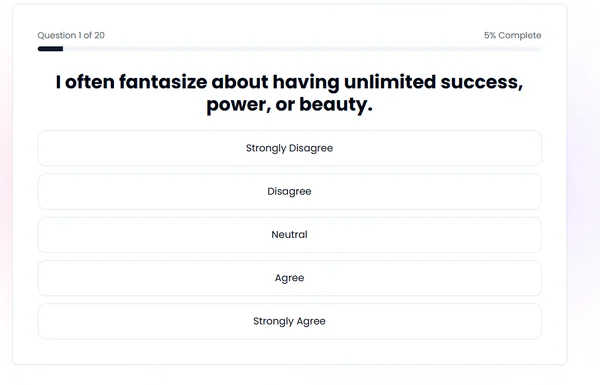Select the Agree answer option
Image resolution: width=600 pixels, height=385 pixels.
point(289,278)
